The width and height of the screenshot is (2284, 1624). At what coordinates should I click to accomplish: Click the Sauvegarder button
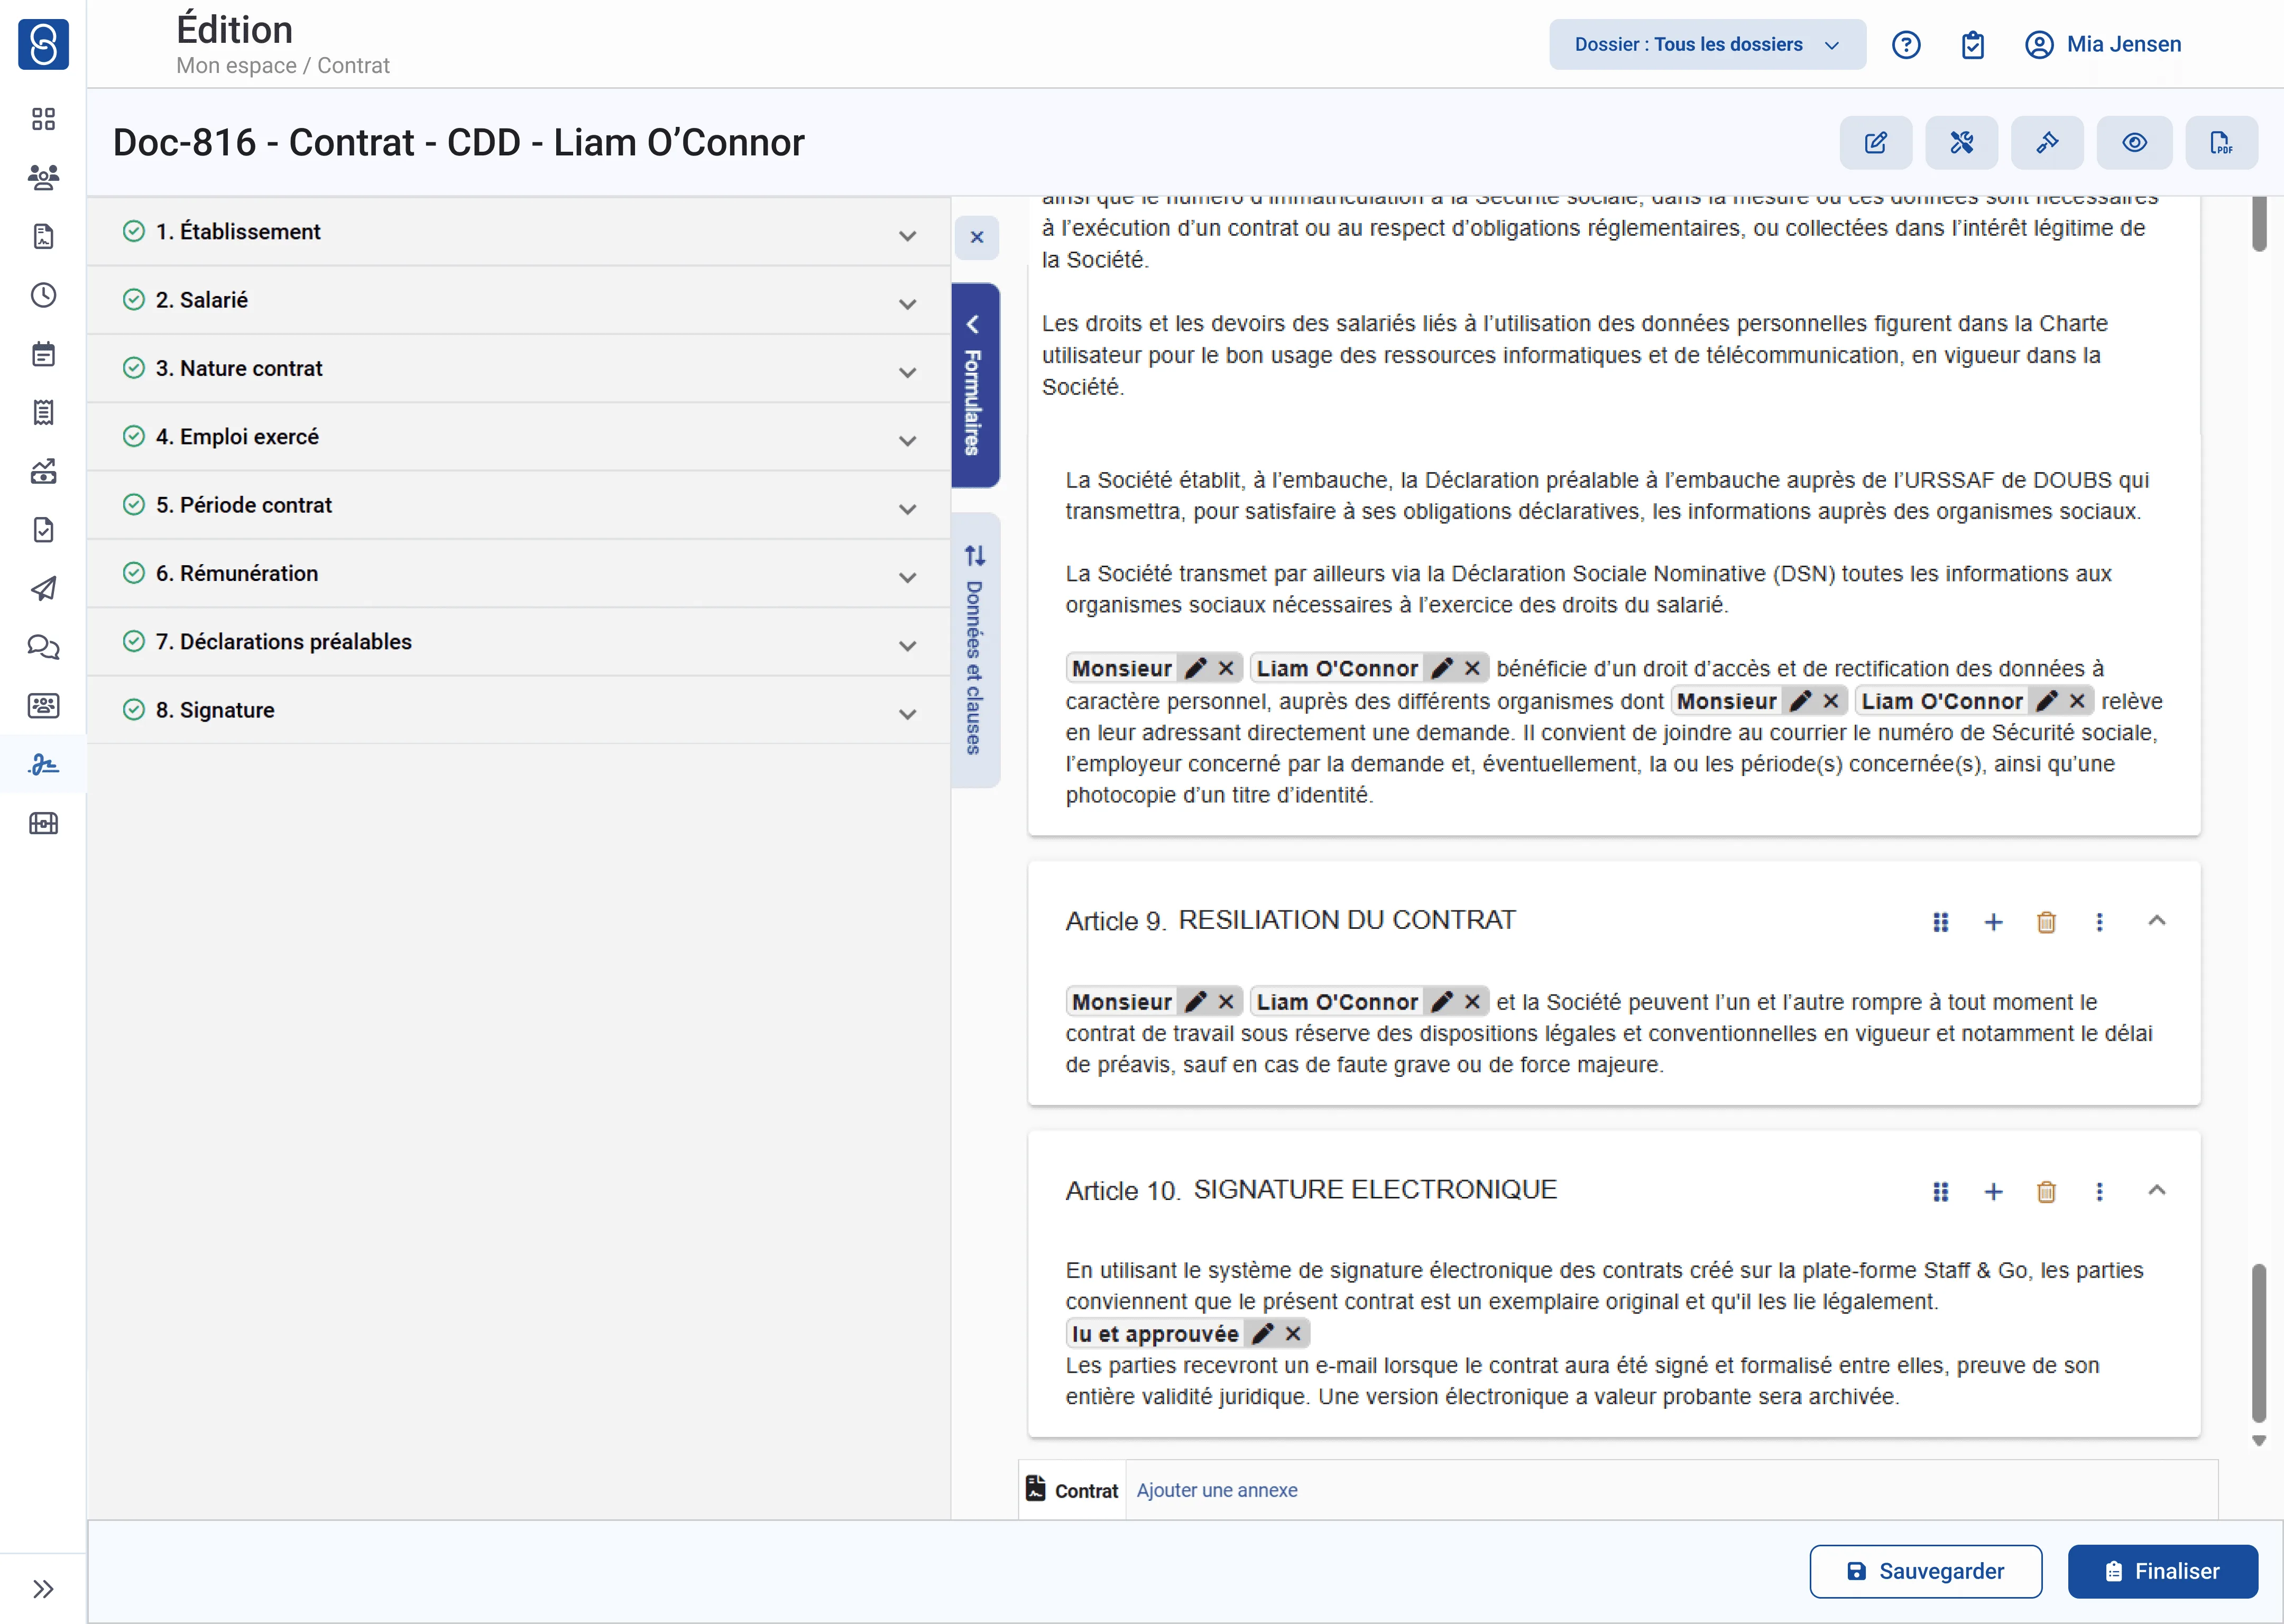click(1926, 1572)
